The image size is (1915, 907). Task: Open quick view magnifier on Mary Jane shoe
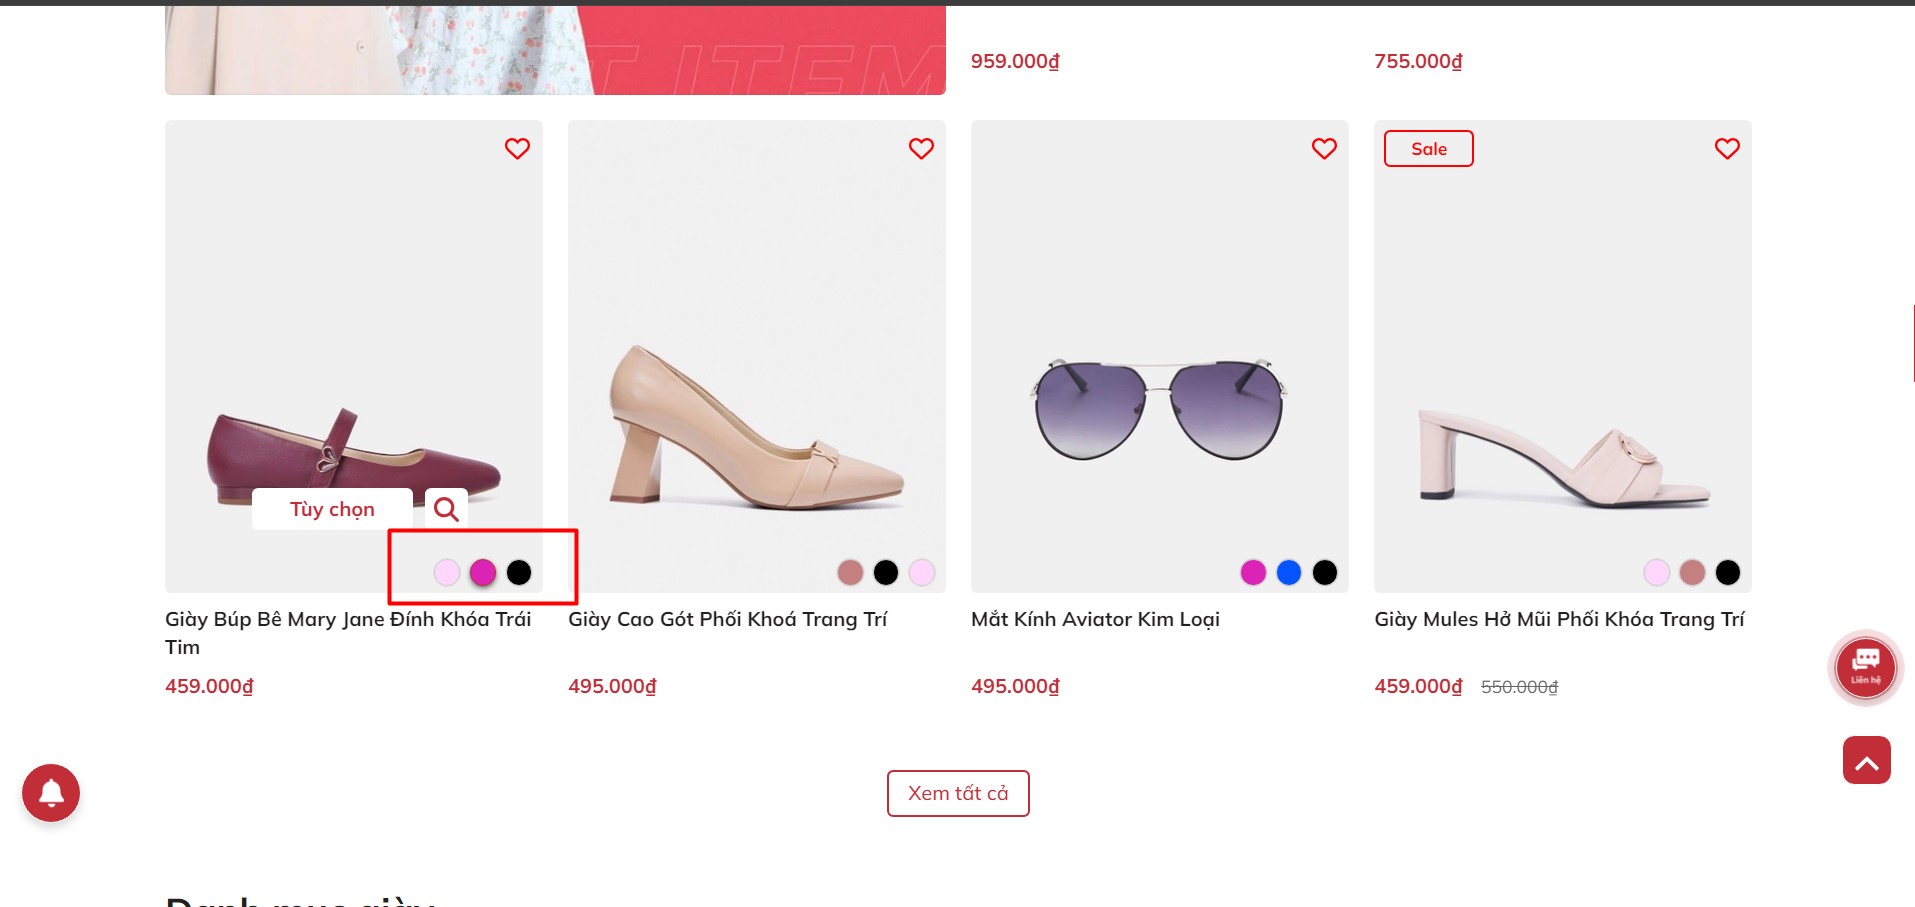tap(446, 509)
